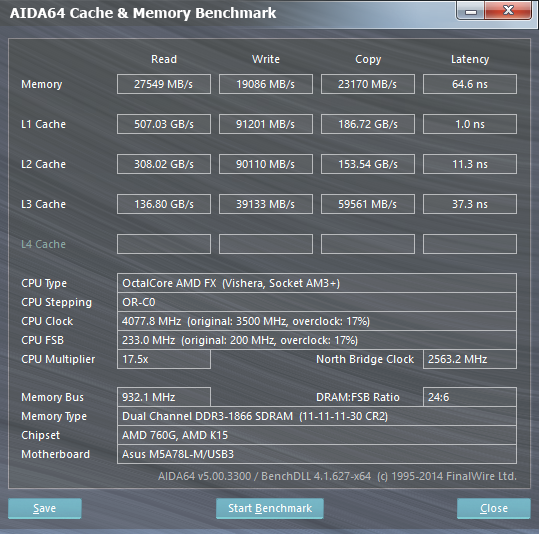539x534 pixels.
Task: Click the Copy column header
Action: tap(368, 59)
